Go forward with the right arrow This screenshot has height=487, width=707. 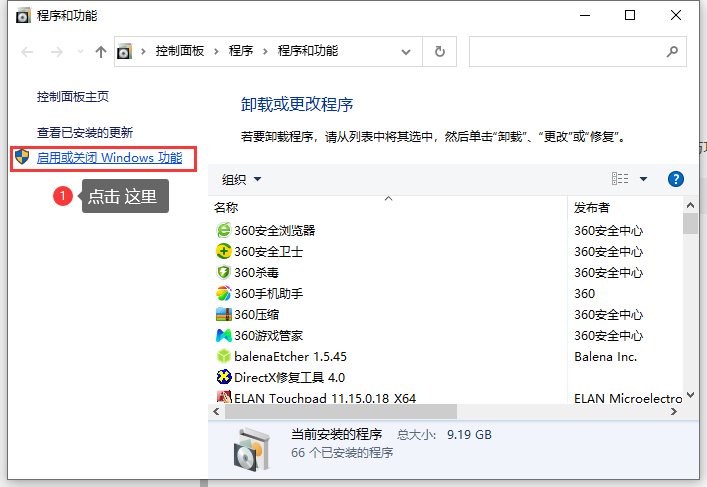pos(57,52)
